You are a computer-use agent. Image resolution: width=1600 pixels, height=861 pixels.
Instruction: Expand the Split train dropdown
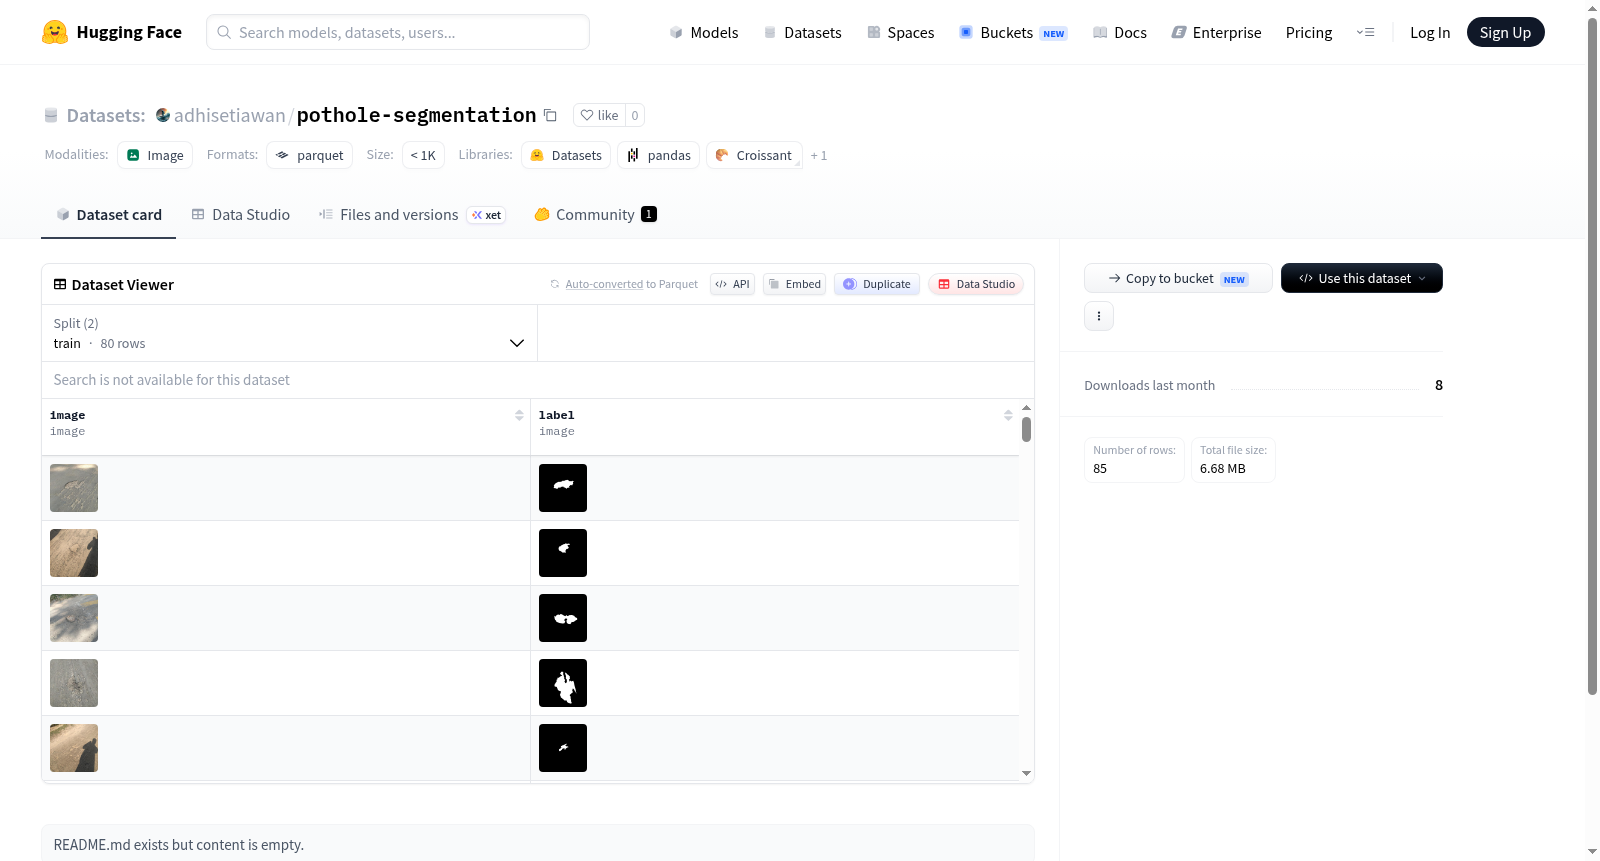(x=289, y=333)
